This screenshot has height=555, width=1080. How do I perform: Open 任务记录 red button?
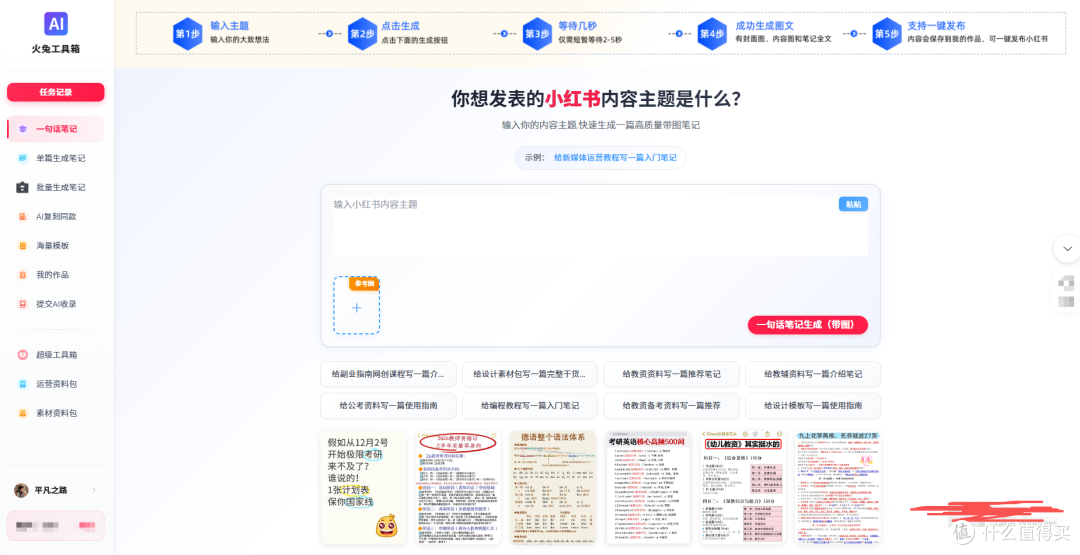(56, 92)
